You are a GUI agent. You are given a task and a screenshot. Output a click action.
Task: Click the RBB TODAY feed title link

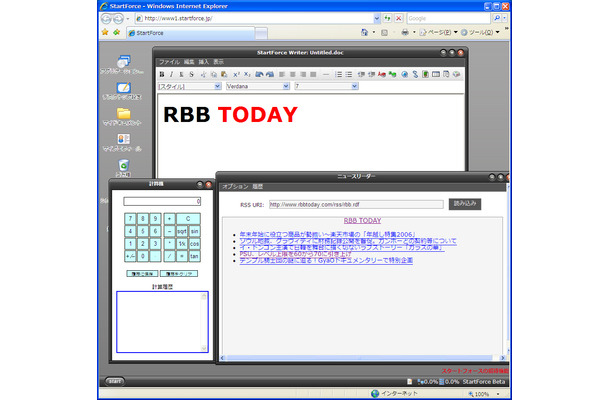tap(362, 221)
